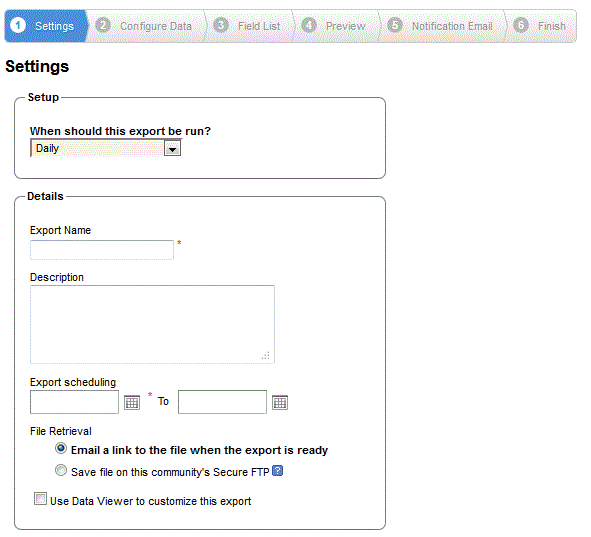Click the step 6 number circle
591x537 pixels.
(521, 25)
